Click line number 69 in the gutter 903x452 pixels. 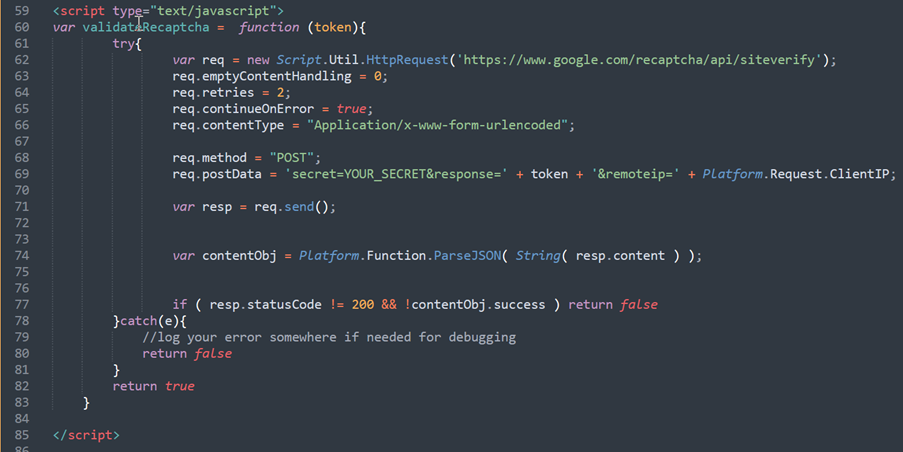pyautogui.click(x=22, y=174)
